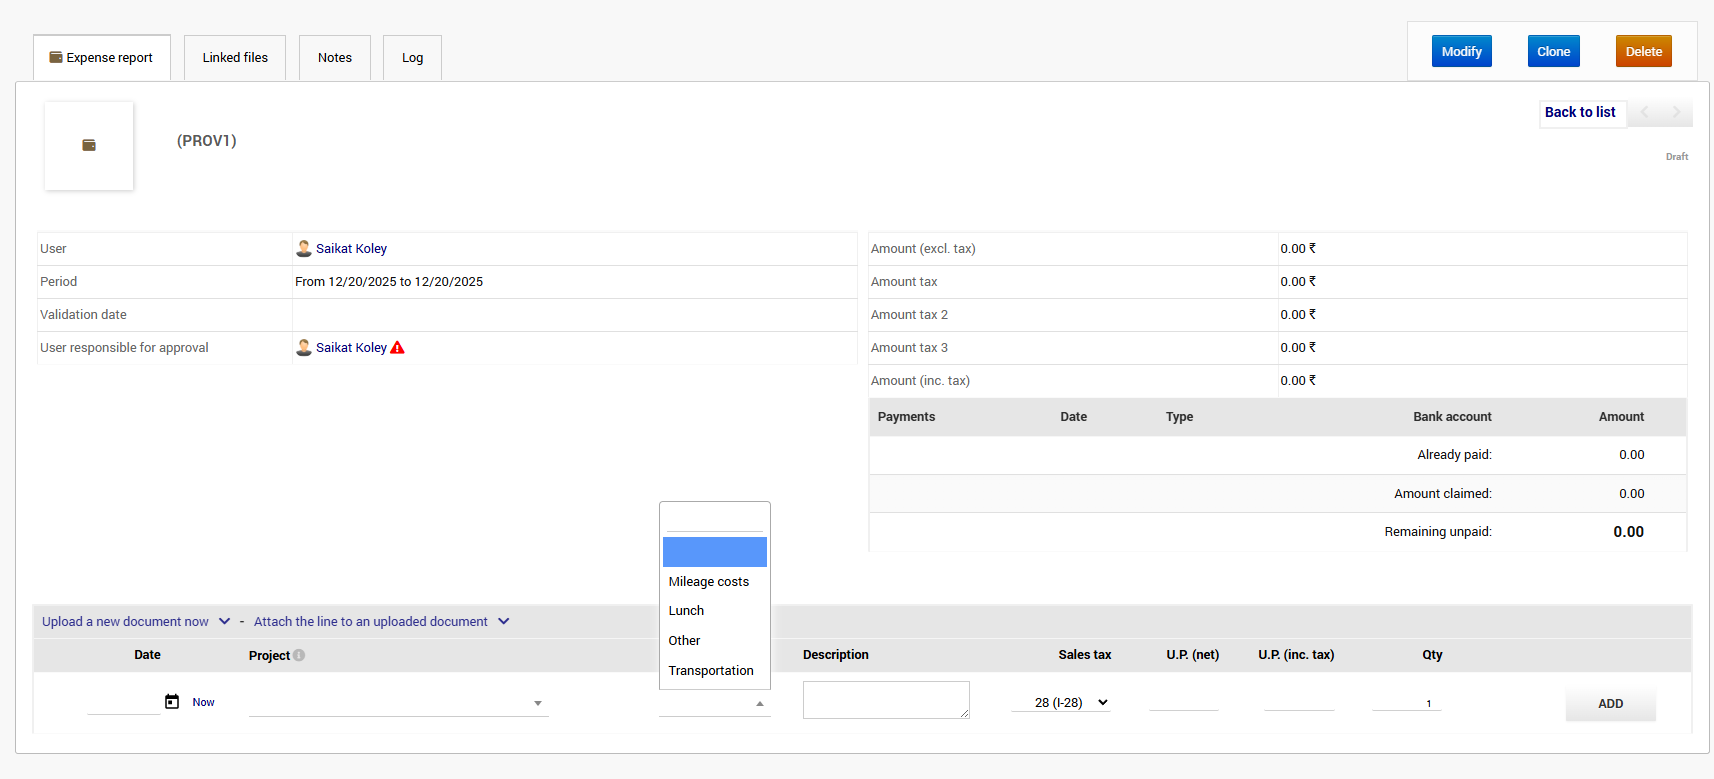Click the ADD line button
The width and height of the screenshot is (1714, 779).
pyautogui.click(x=1610, y=704)
